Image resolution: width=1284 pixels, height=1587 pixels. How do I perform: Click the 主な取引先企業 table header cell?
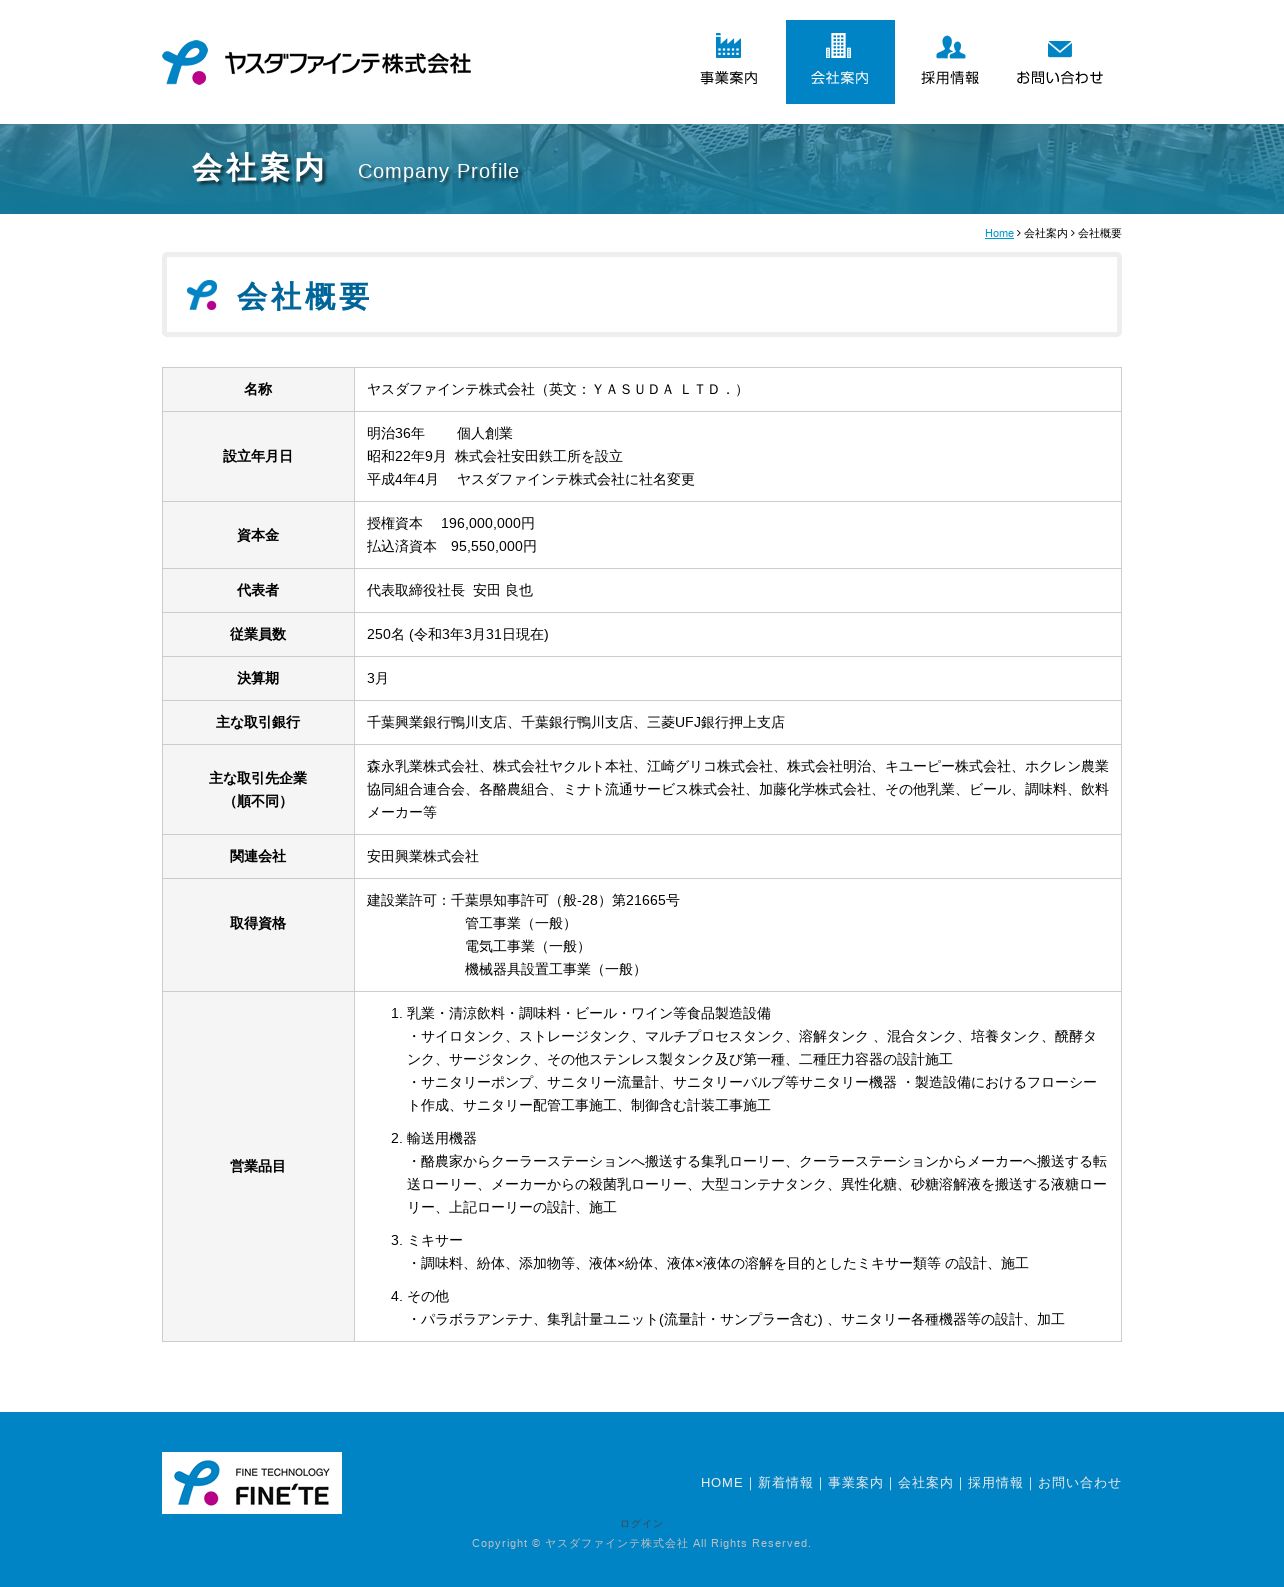click(258, 790)
